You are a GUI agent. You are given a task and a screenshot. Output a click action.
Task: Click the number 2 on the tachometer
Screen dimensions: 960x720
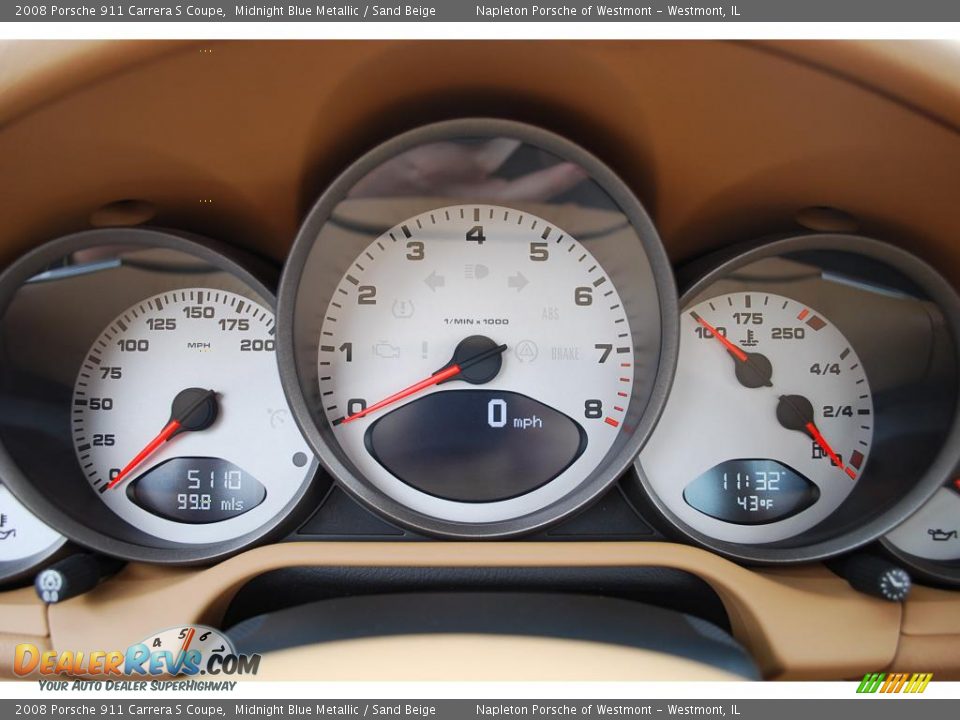click(x=366, y=295)
